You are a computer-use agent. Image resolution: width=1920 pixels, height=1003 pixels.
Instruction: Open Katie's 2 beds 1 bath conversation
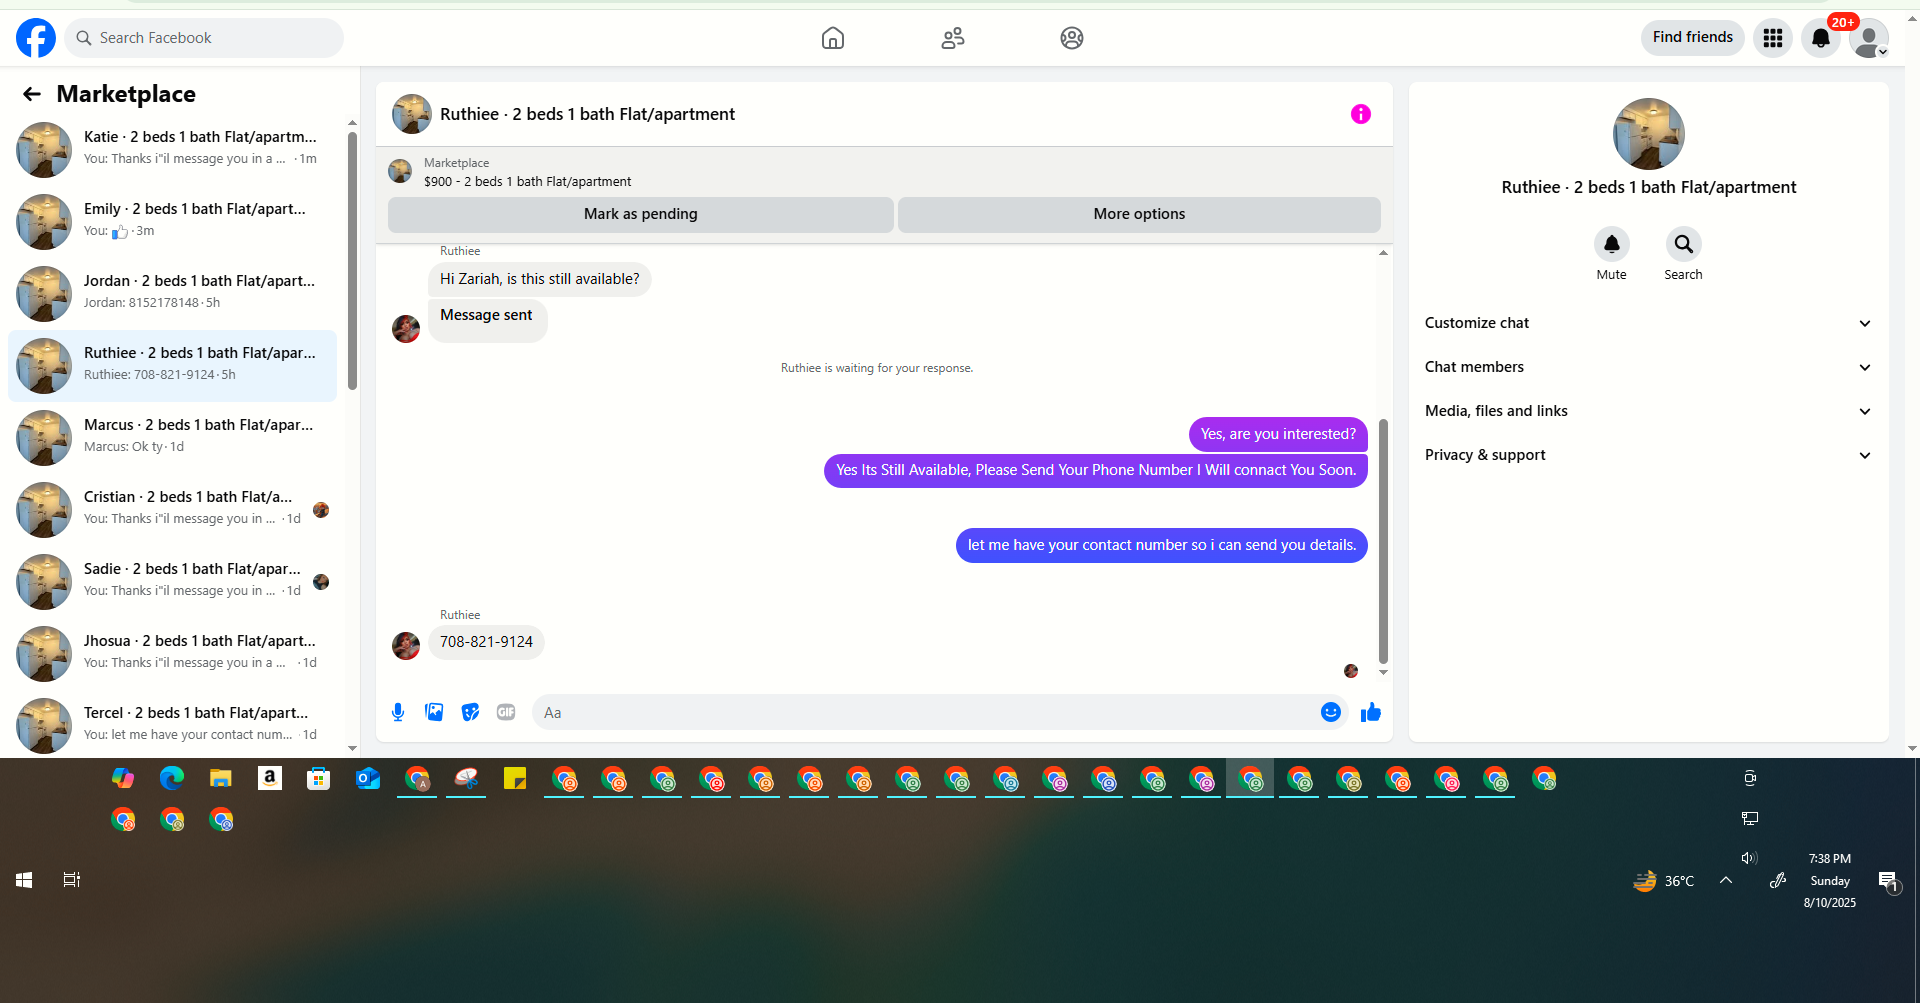point(172,150)
